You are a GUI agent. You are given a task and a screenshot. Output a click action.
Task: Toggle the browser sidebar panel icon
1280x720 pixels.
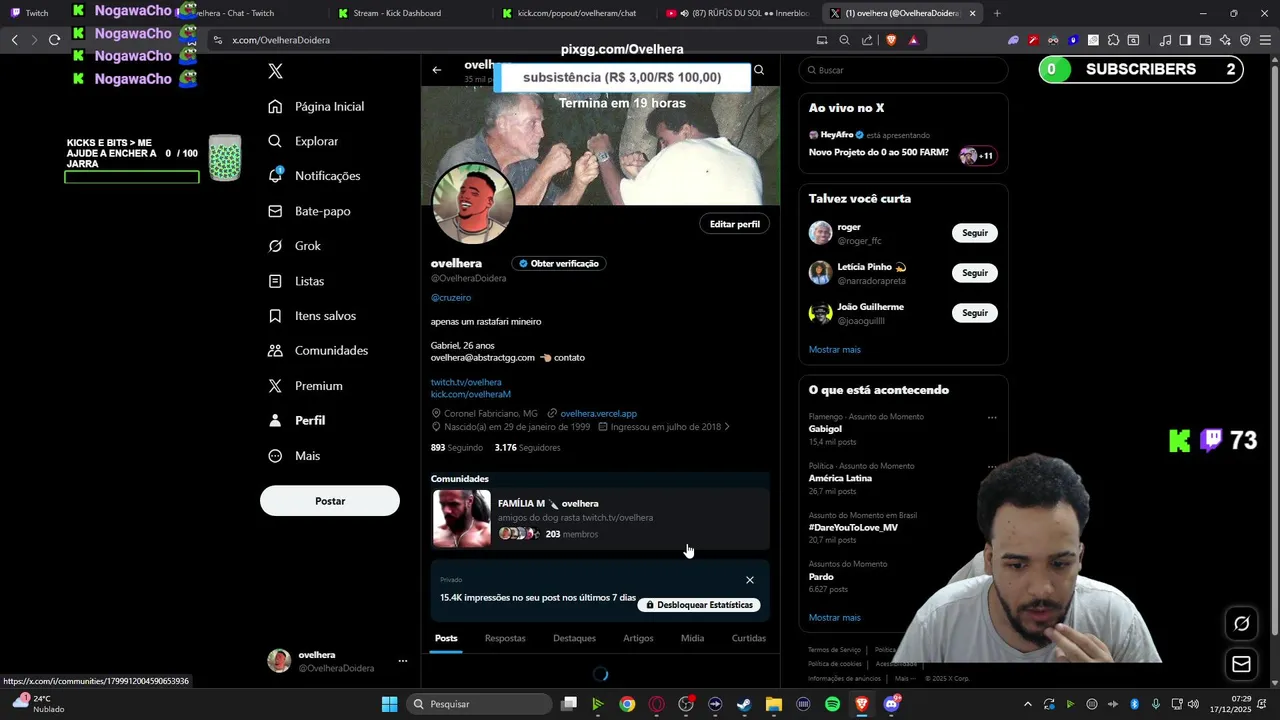coord(1185,40)
